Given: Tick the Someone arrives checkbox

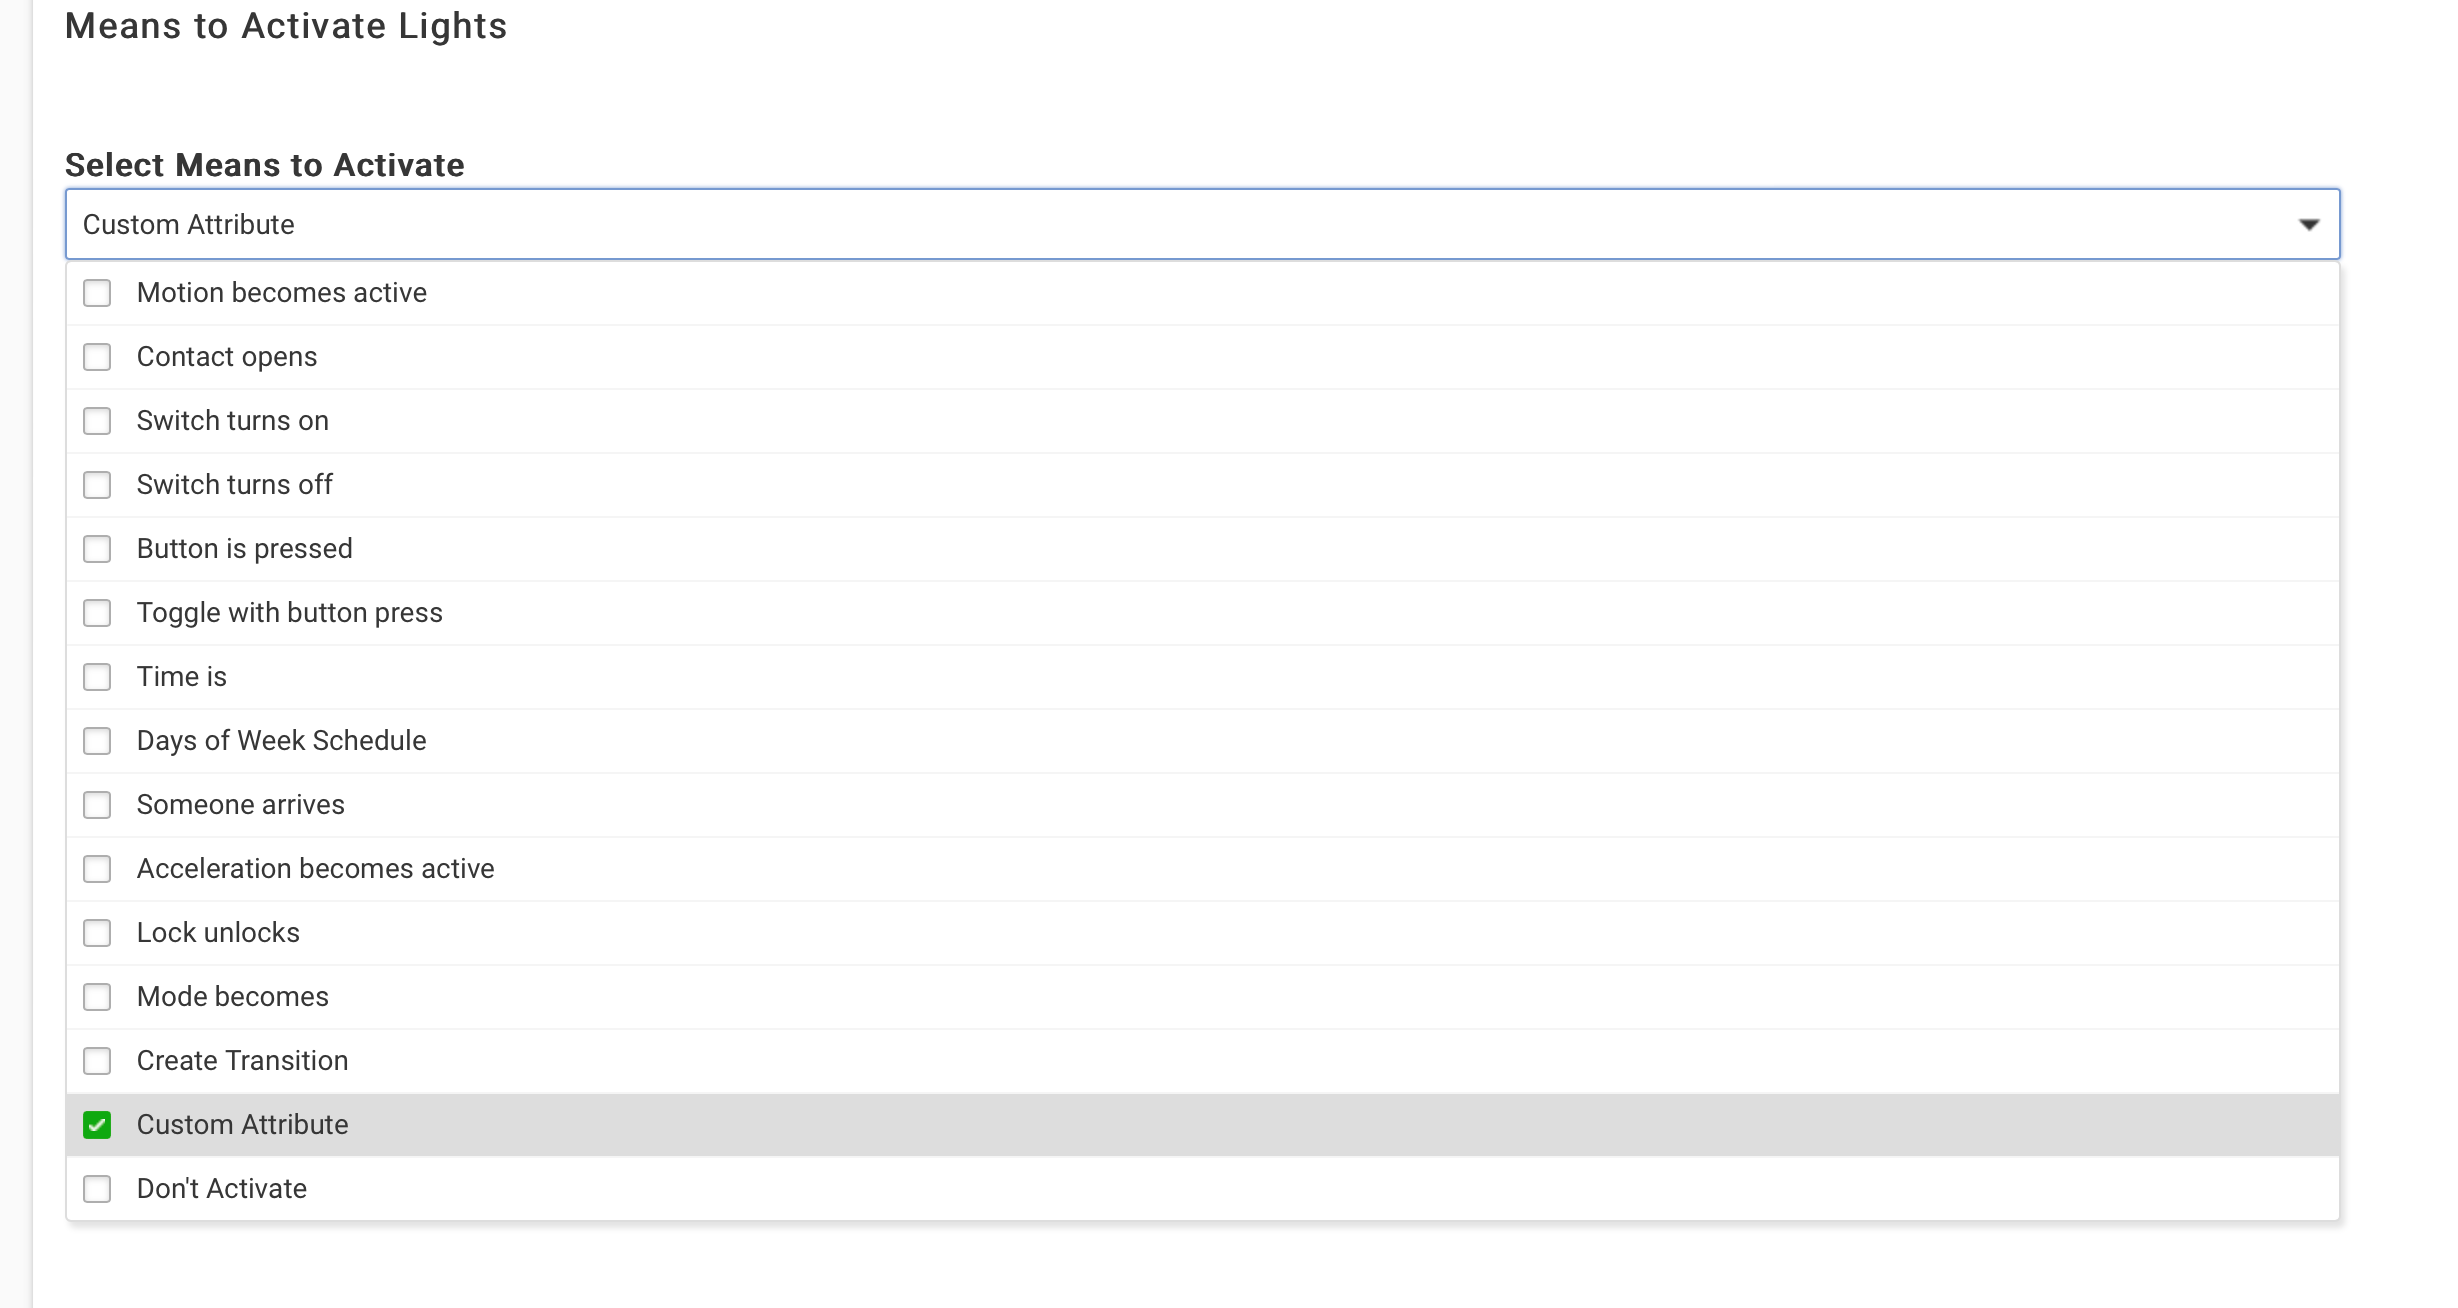Looking at the screenshot, I should pos(97,805).
